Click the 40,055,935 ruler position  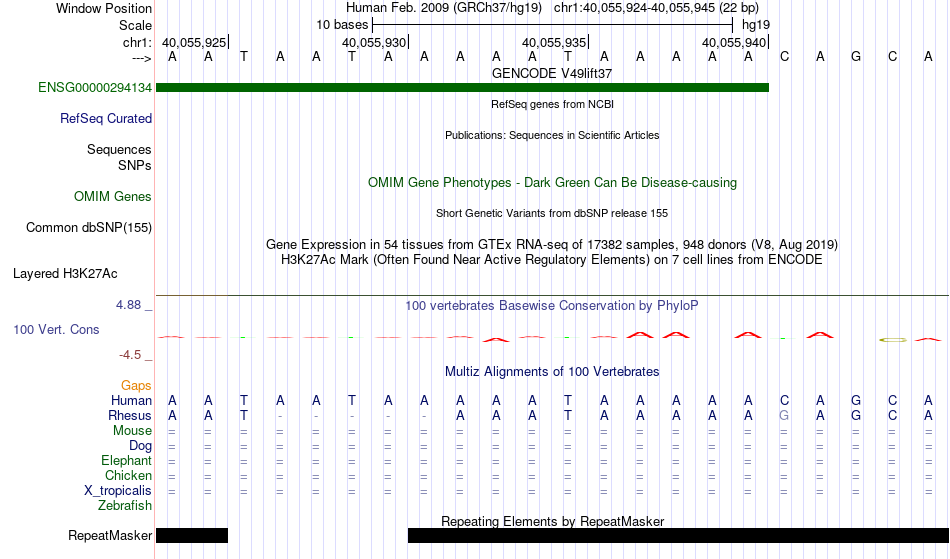(554, 42)
